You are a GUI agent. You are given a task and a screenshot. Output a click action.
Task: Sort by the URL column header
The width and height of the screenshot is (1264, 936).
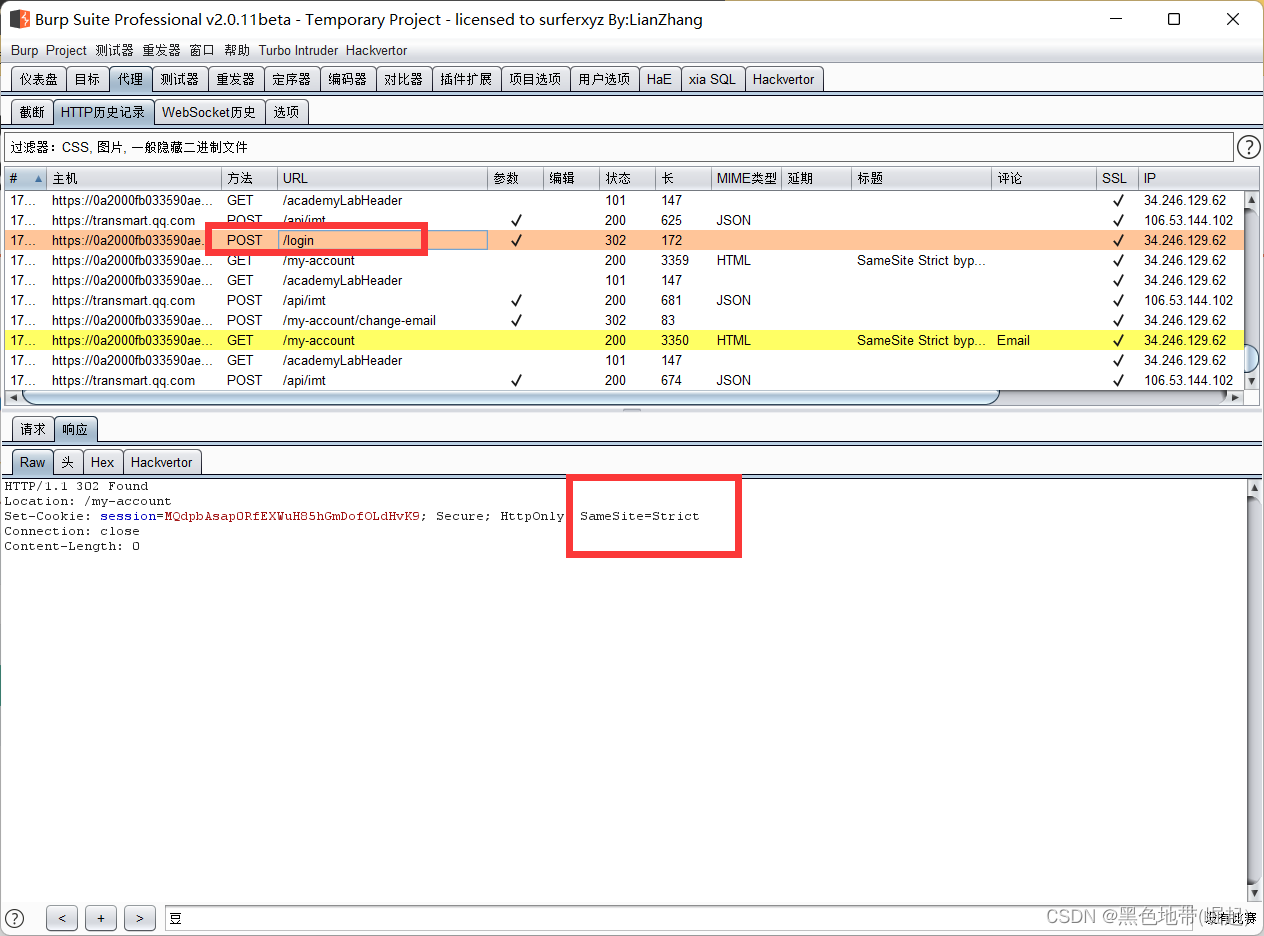click(383, 179)
